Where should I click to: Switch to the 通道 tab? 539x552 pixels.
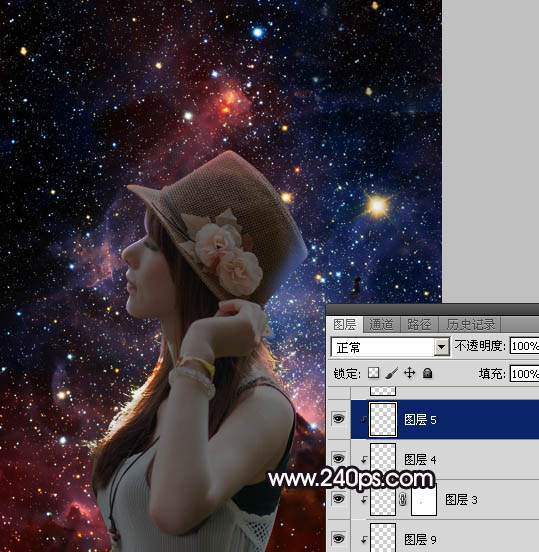pyautogui.click(x=381, y=324)
